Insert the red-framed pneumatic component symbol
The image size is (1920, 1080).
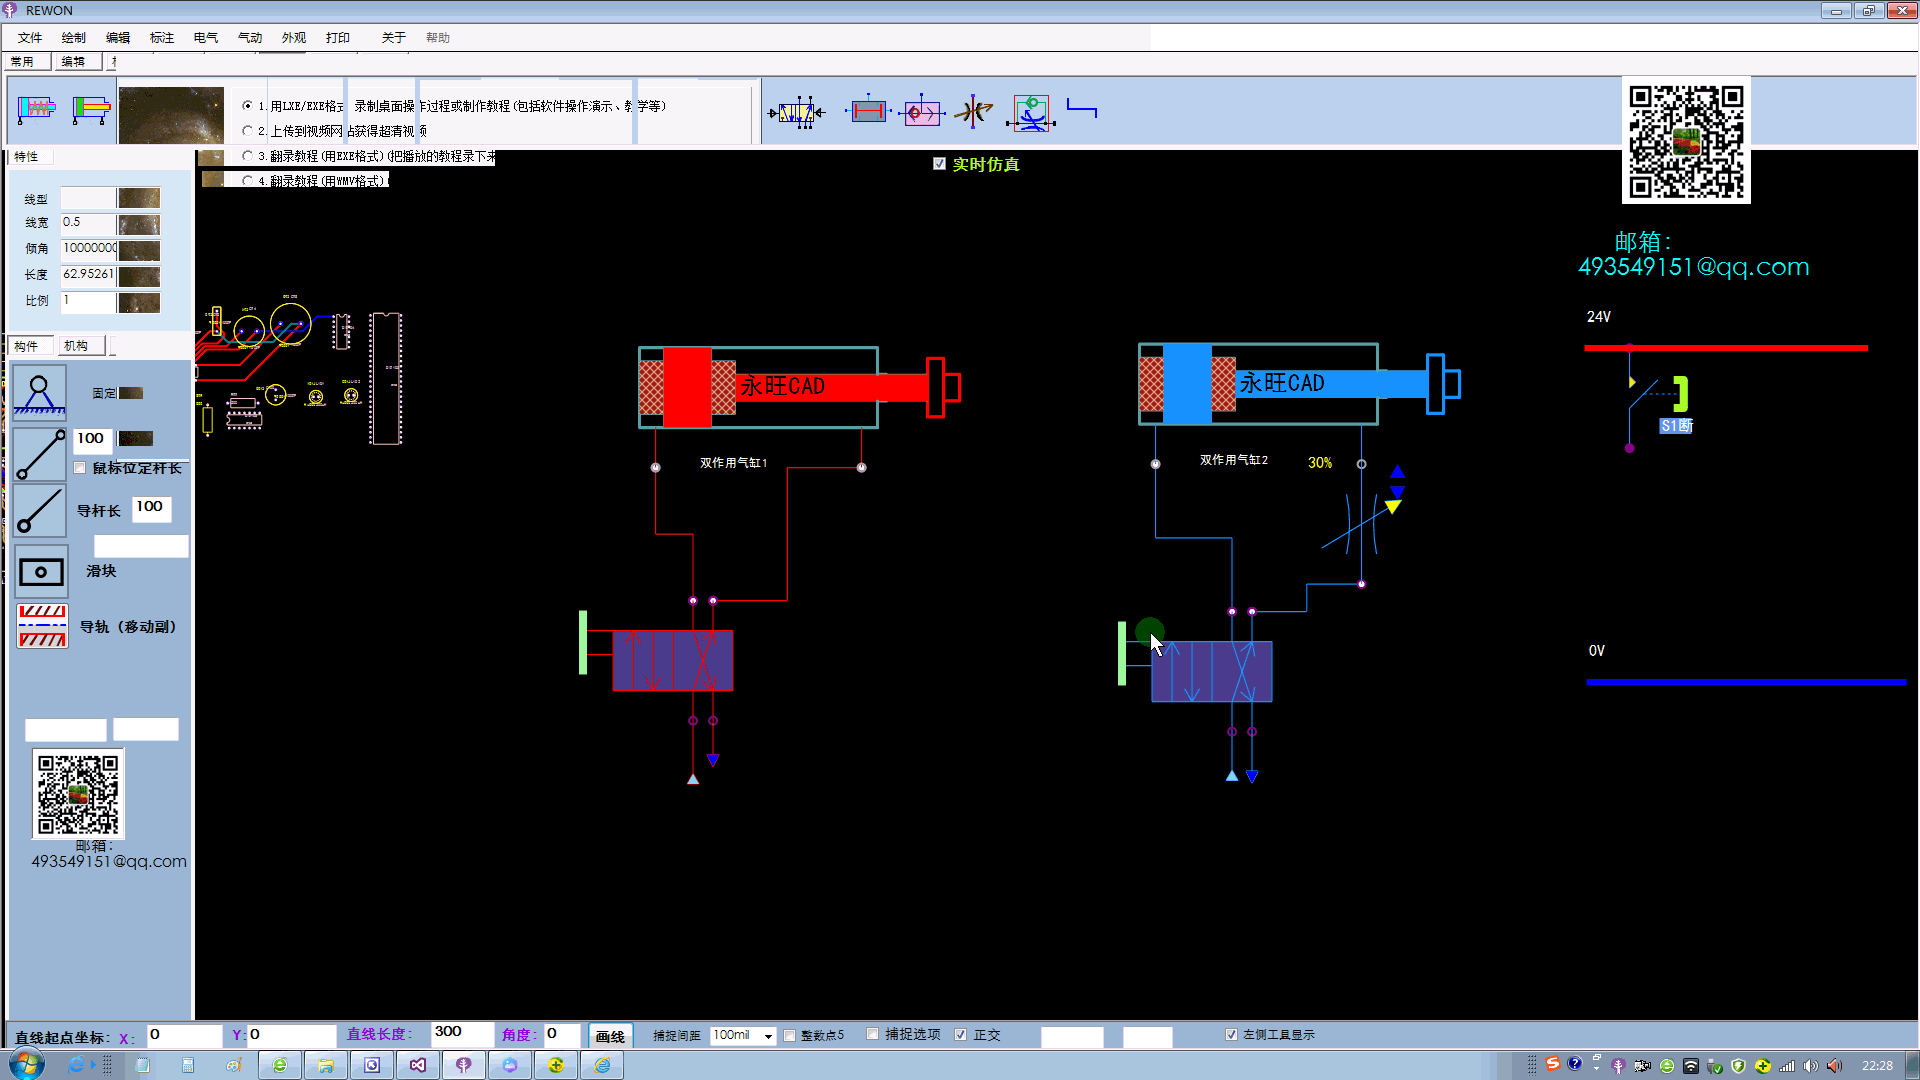click(x=1031, y=113)
